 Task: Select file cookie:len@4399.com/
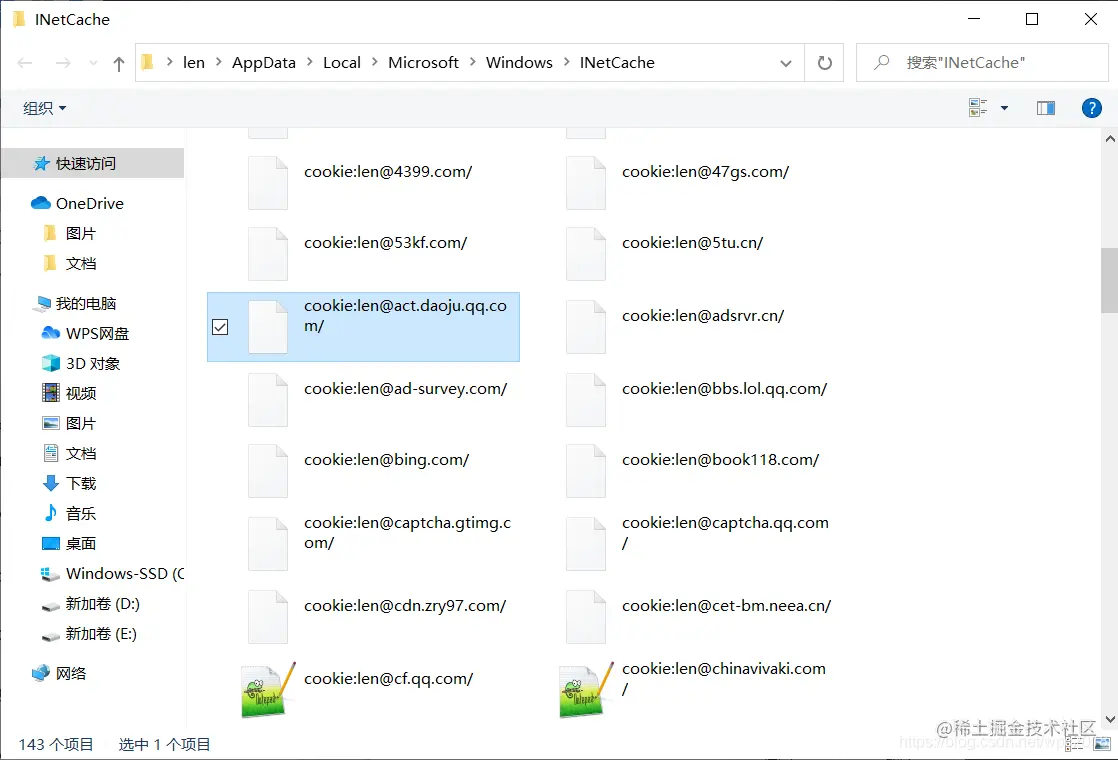tap(361, 182)
